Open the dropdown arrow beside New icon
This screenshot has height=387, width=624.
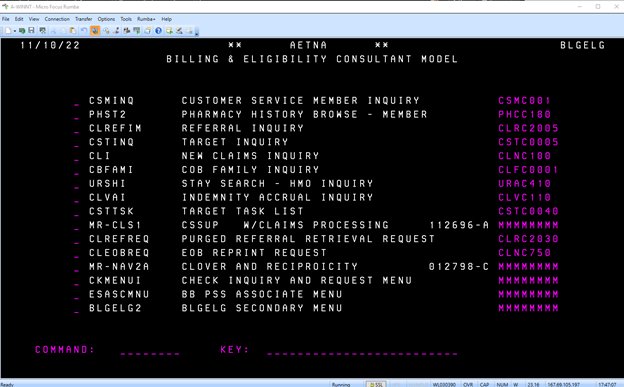coord(15,31)
